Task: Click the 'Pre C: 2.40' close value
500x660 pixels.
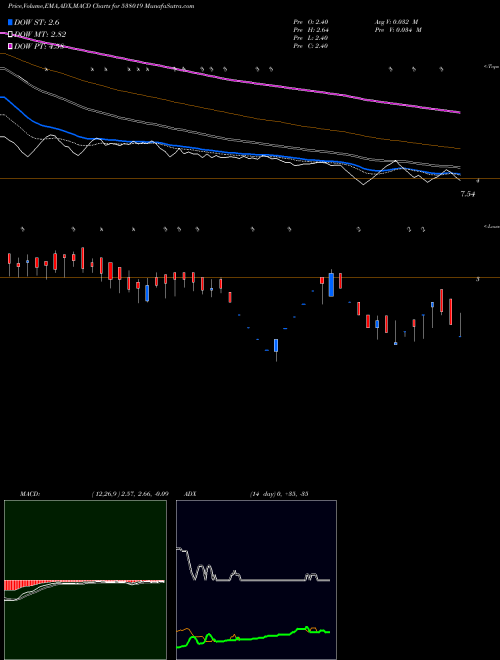Action: (x=311, y=46)
